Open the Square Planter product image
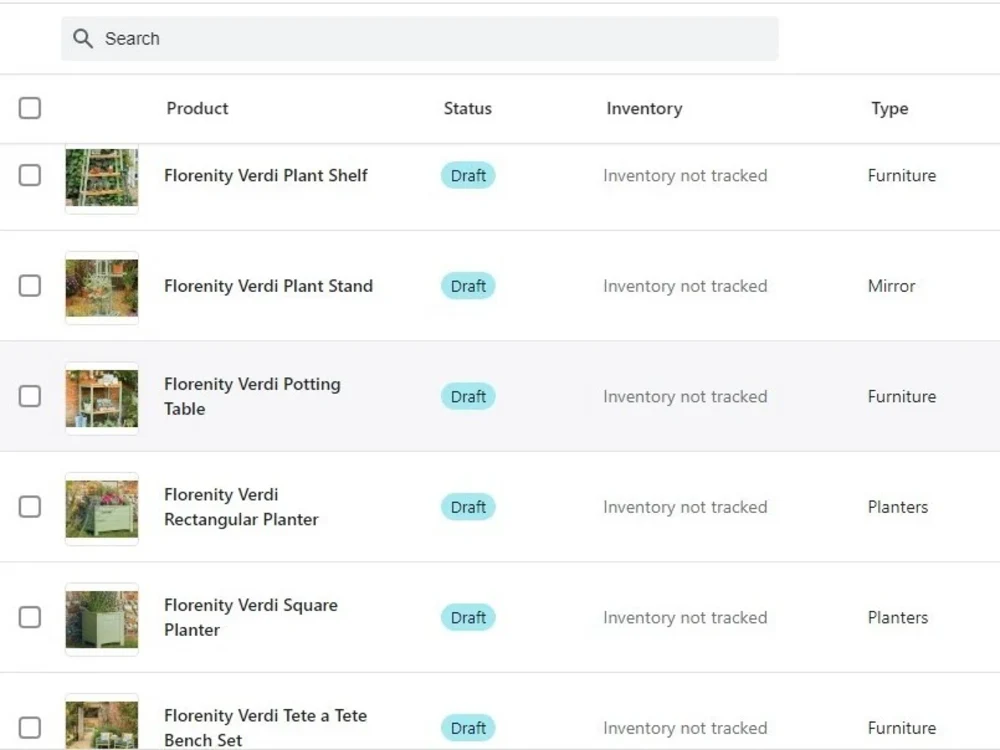1000x750 pixels. [x=102, y=619]
